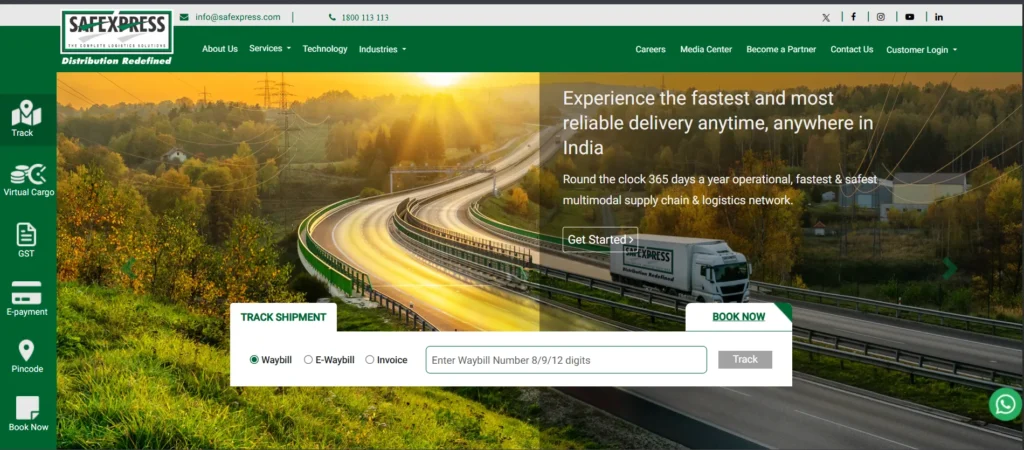Open Contact Us page
The height and width of the screenshot is (450, 1024).
(x=852, y=50)
